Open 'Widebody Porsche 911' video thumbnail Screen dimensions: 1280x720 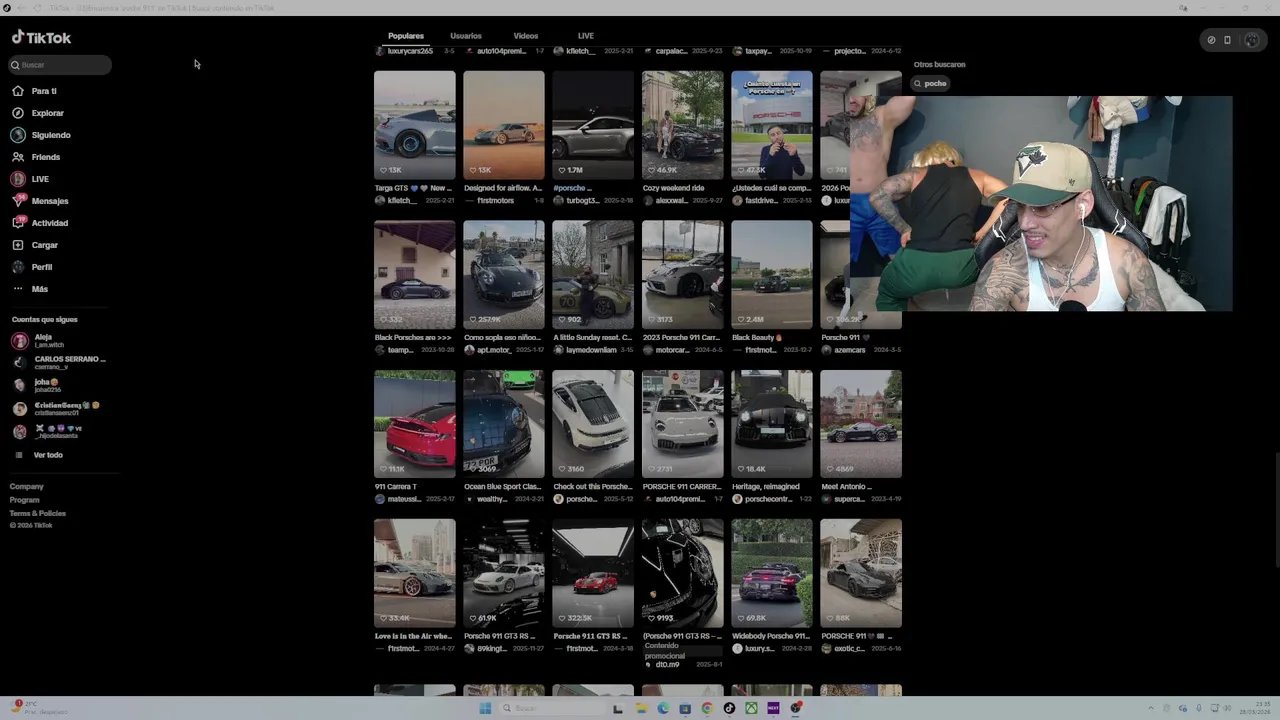pos(772,573)
